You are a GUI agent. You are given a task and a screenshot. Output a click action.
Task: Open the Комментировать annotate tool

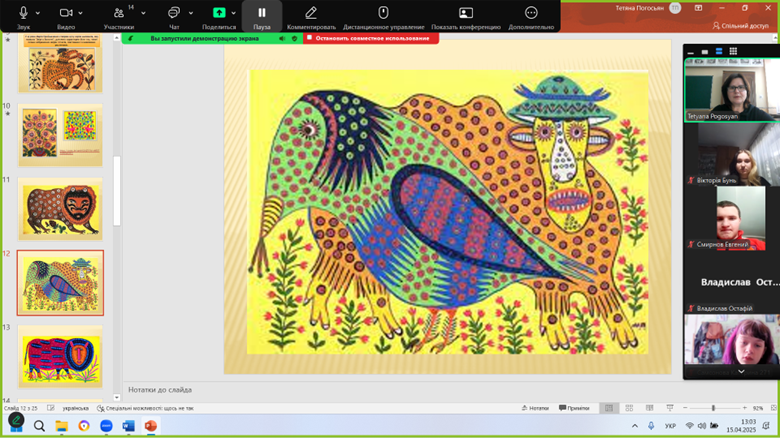point(311,16)
